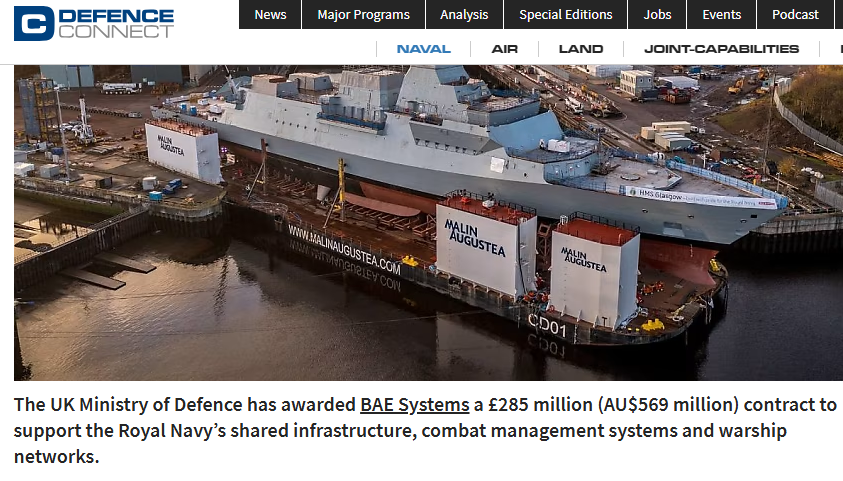Open the News menu item

click(x=270, y=15)
